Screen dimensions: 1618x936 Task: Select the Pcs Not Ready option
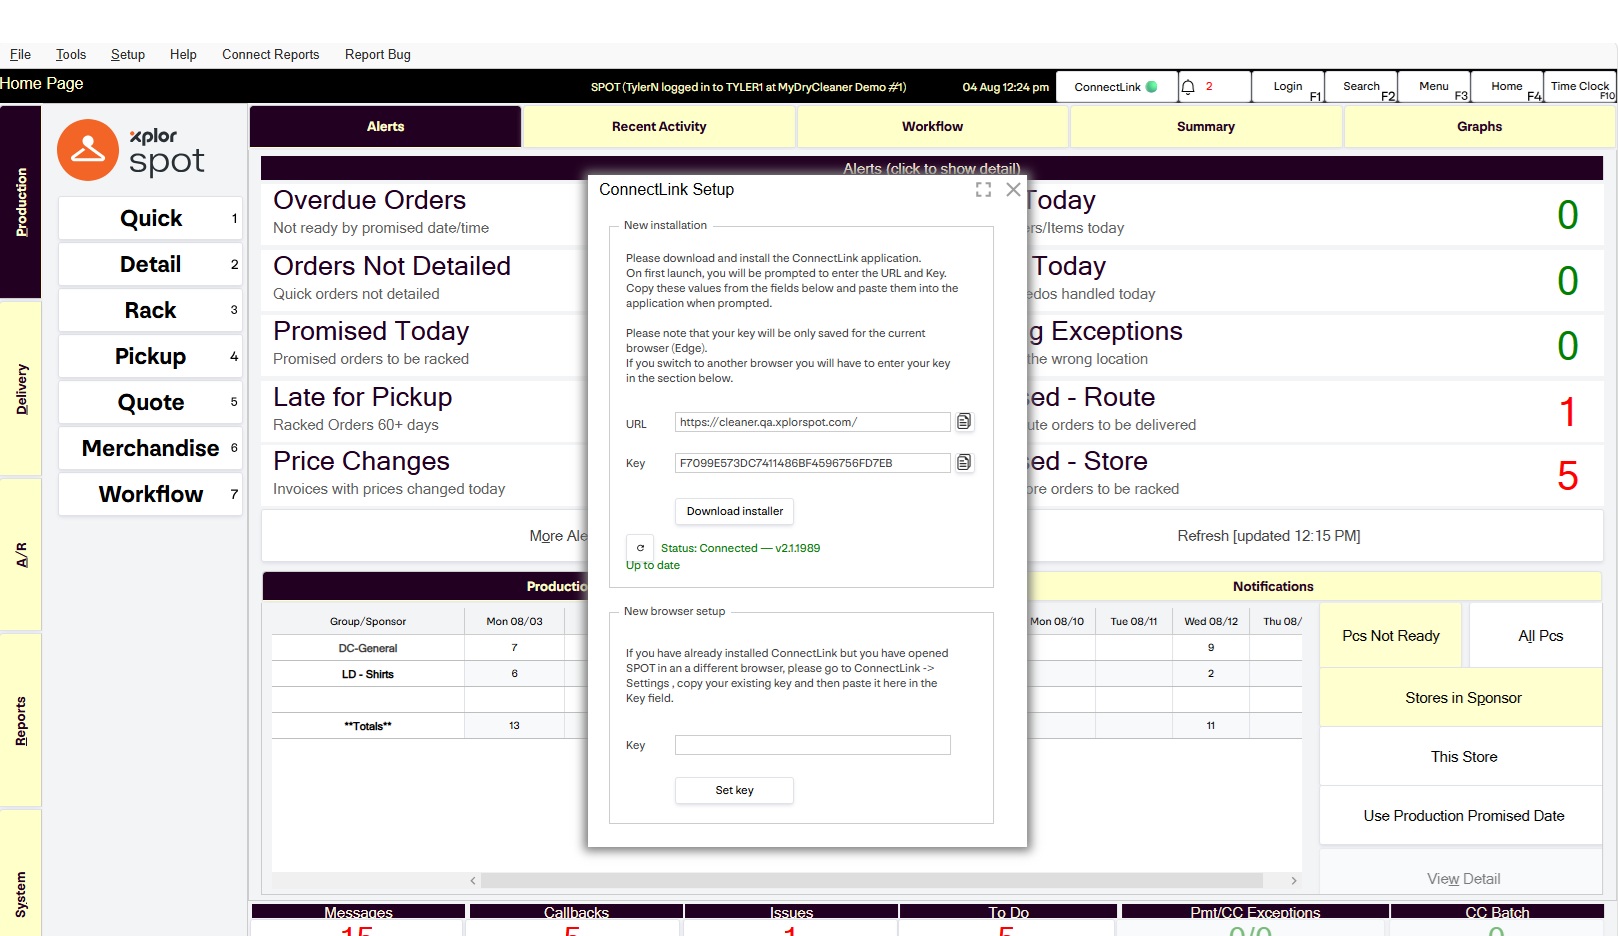[1391, 636]
